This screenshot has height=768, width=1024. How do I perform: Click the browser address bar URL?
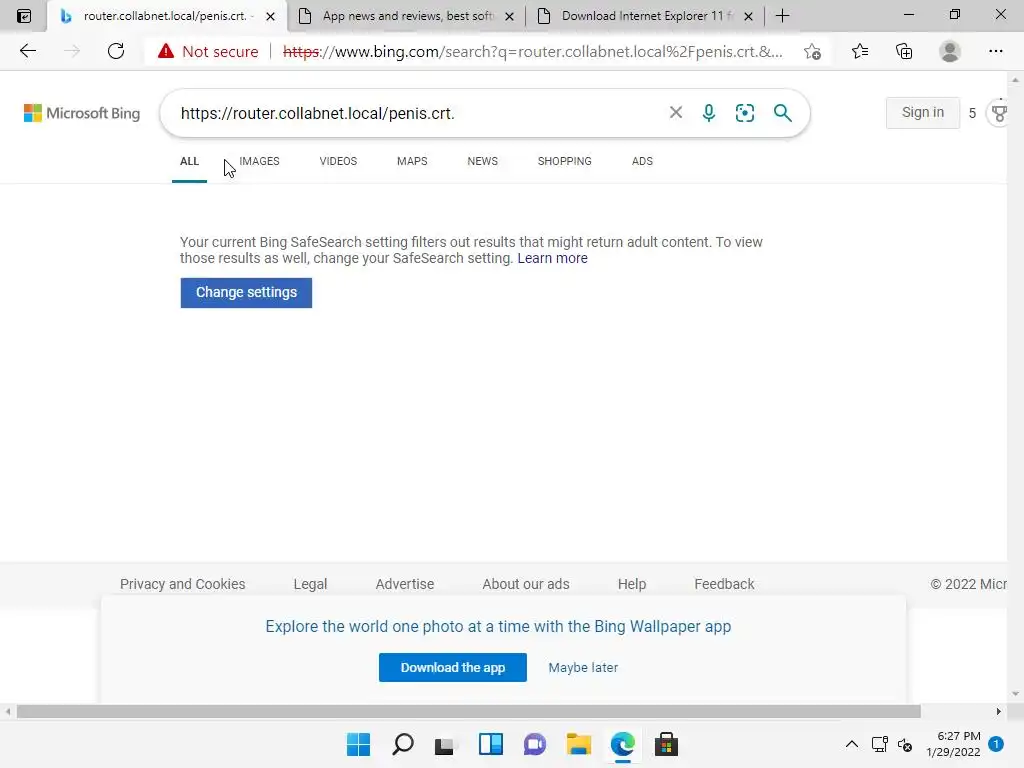coord(532,52)
